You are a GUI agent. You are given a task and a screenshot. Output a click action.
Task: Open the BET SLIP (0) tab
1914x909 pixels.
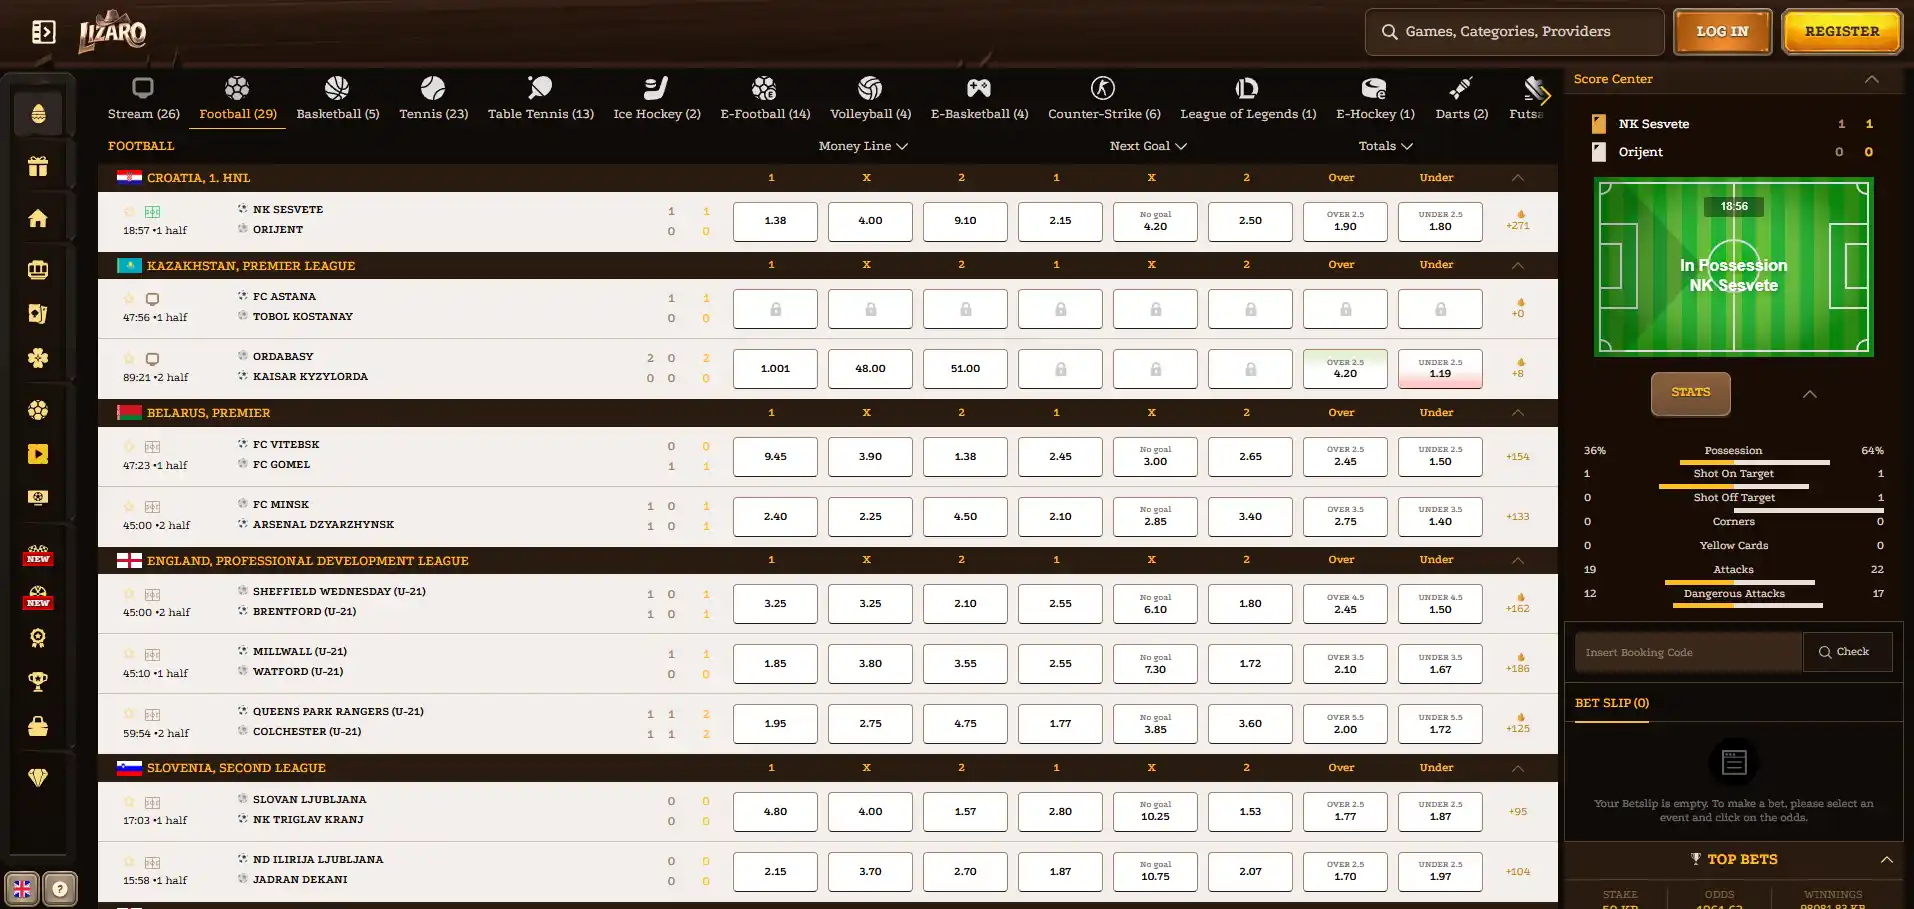1612,704
